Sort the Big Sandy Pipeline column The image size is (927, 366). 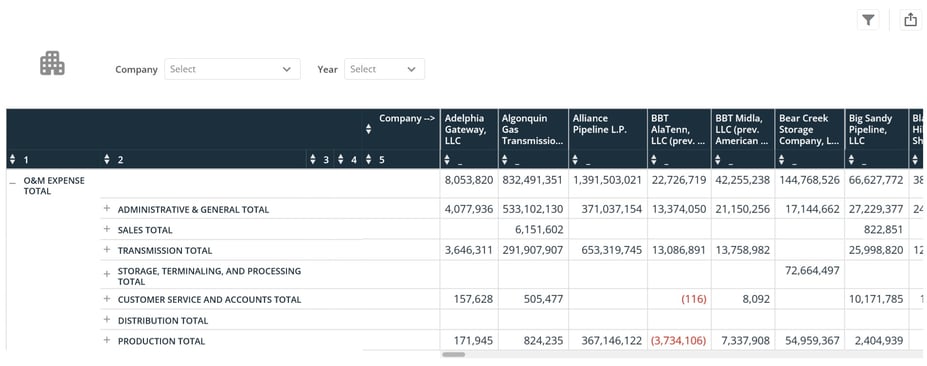click(853, 160)
